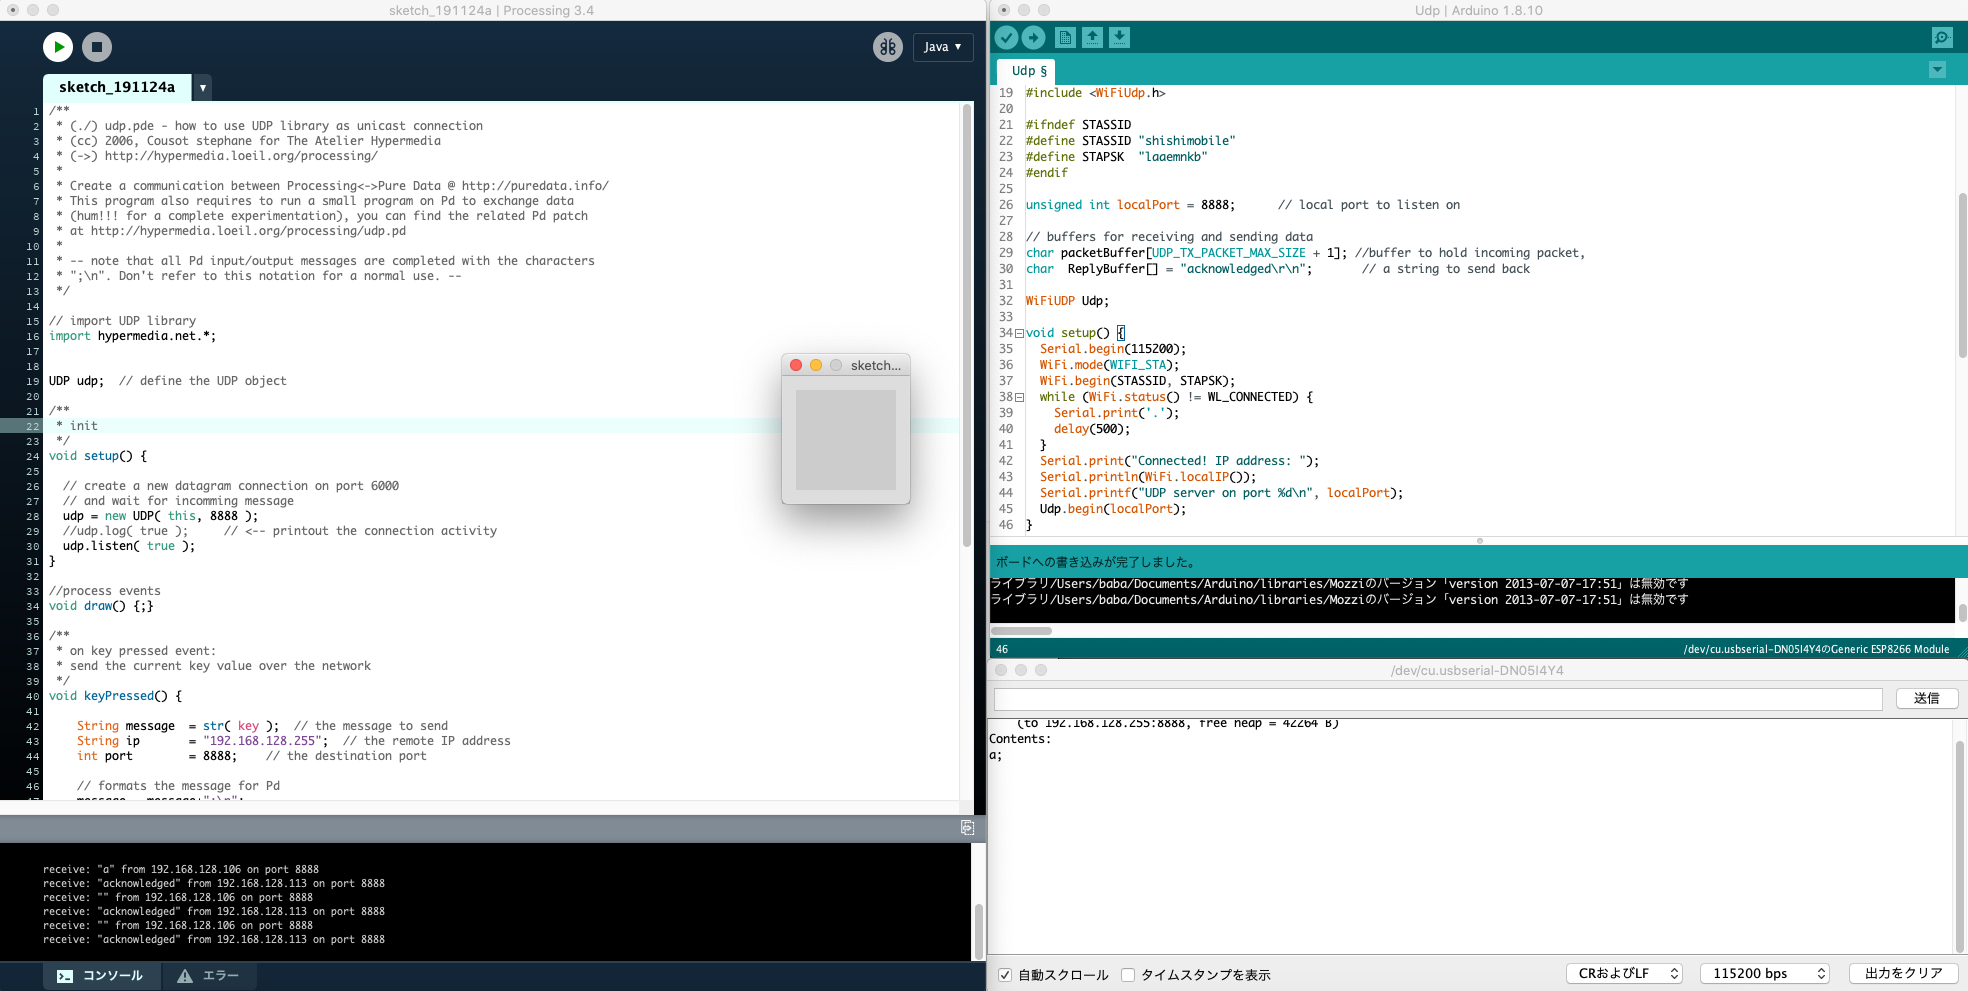This screenshot has width=1968, height=991.
Task: Change the 115200 bps baud rate
Action: click(x=1764, y=974)
